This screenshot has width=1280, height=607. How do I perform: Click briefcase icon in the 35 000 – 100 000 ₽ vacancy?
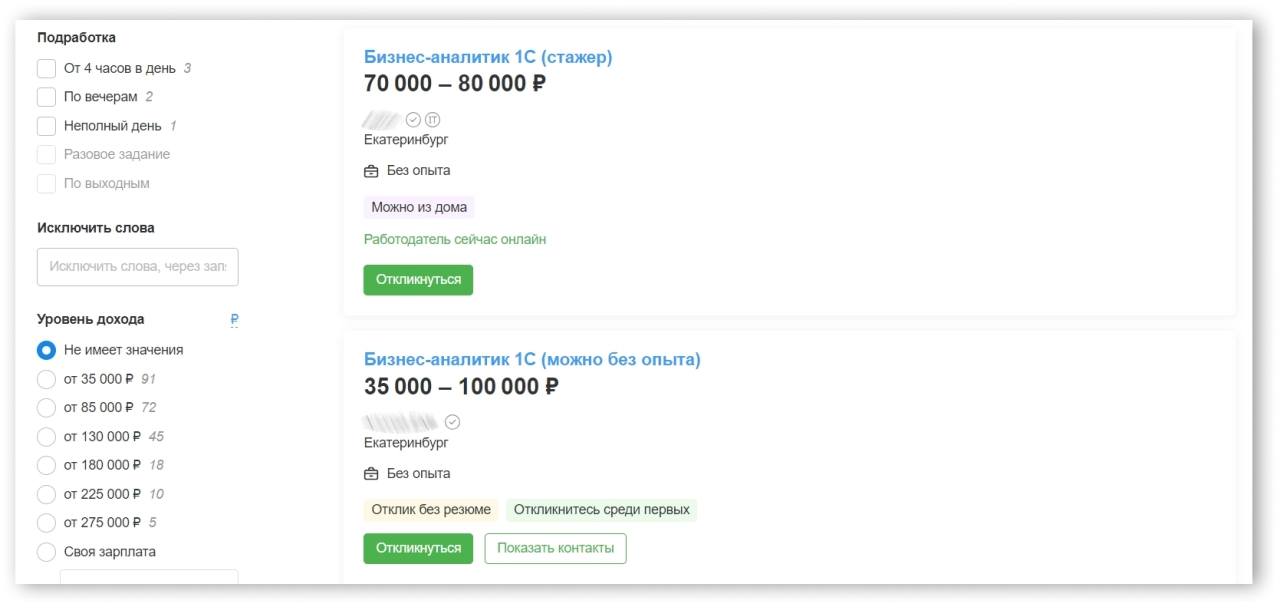tap(371, 474)
